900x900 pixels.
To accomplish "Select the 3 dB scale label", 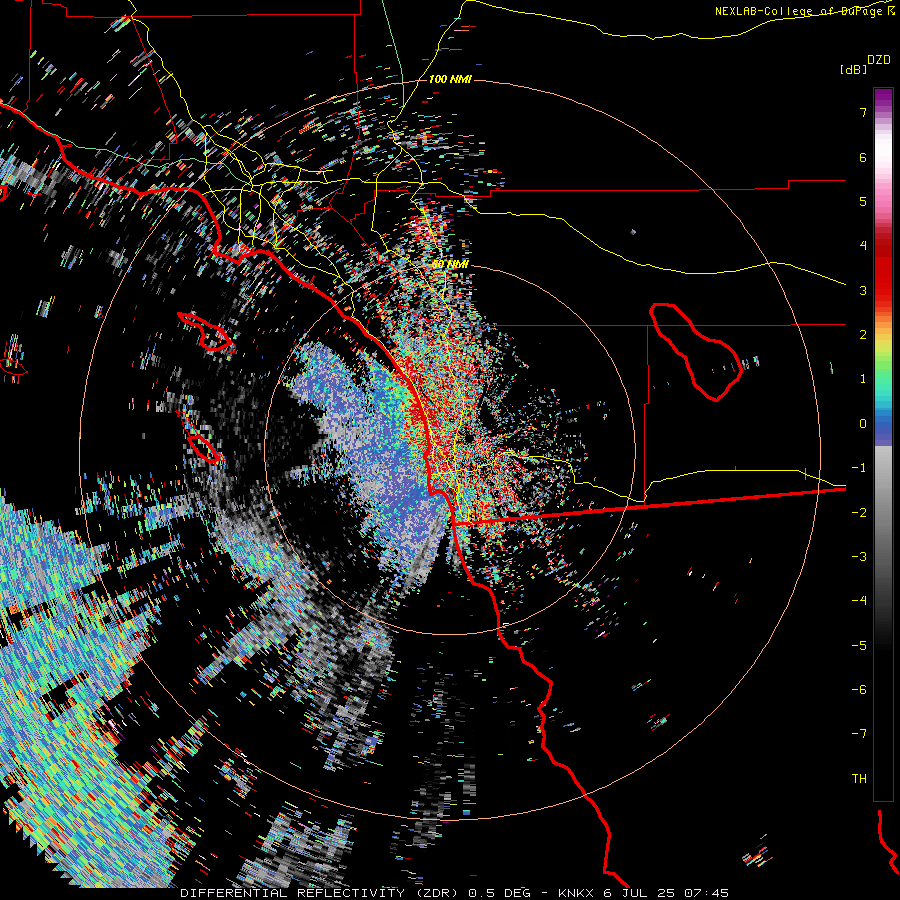I will click(x=863, y=290).
